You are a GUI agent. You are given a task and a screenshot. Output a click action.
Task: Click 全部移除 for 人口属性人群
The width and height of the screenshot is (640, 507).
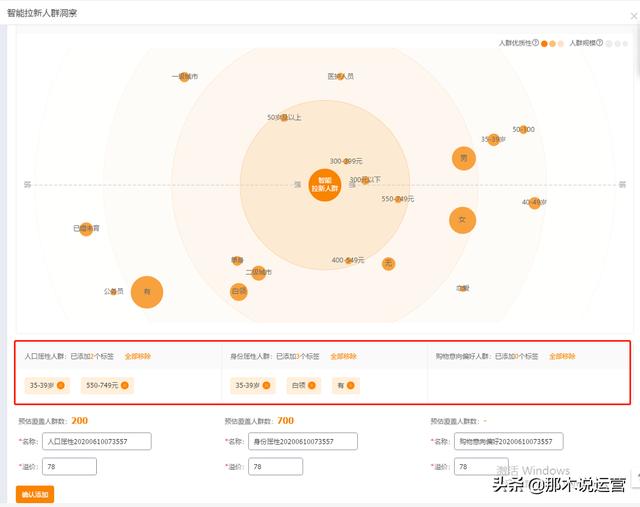pyautogui.click(x=138, y=356)
